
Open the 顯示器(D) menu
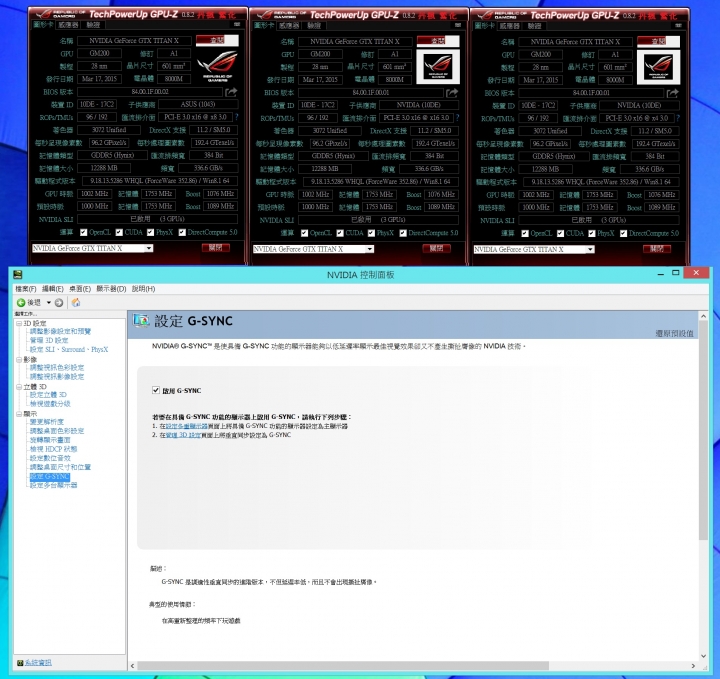tap(111, 289)
